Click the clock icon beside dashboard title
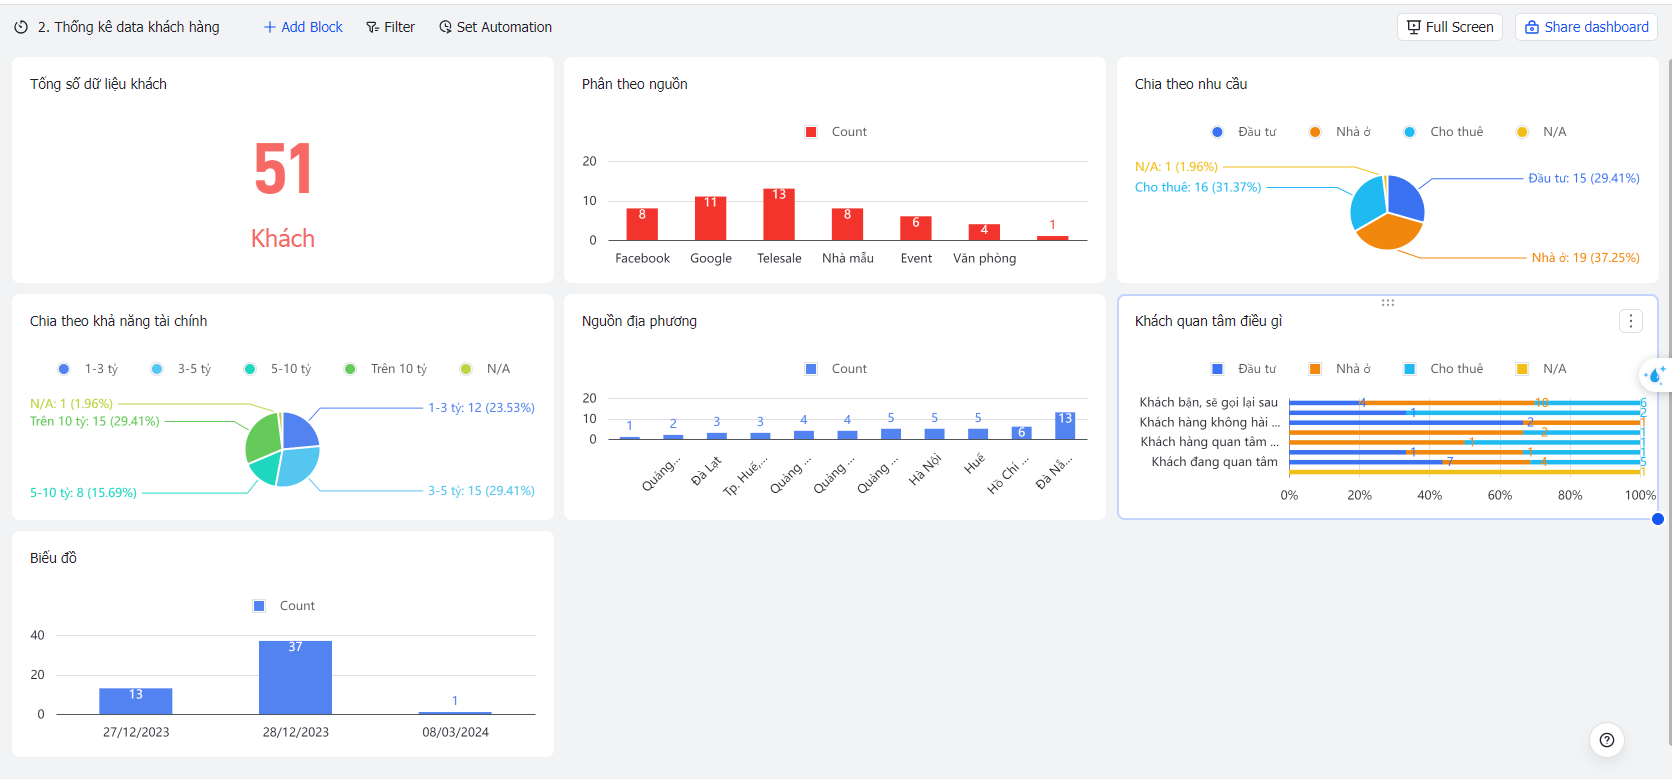Screen dimensions: 1672x779 (x=21, y=27)
